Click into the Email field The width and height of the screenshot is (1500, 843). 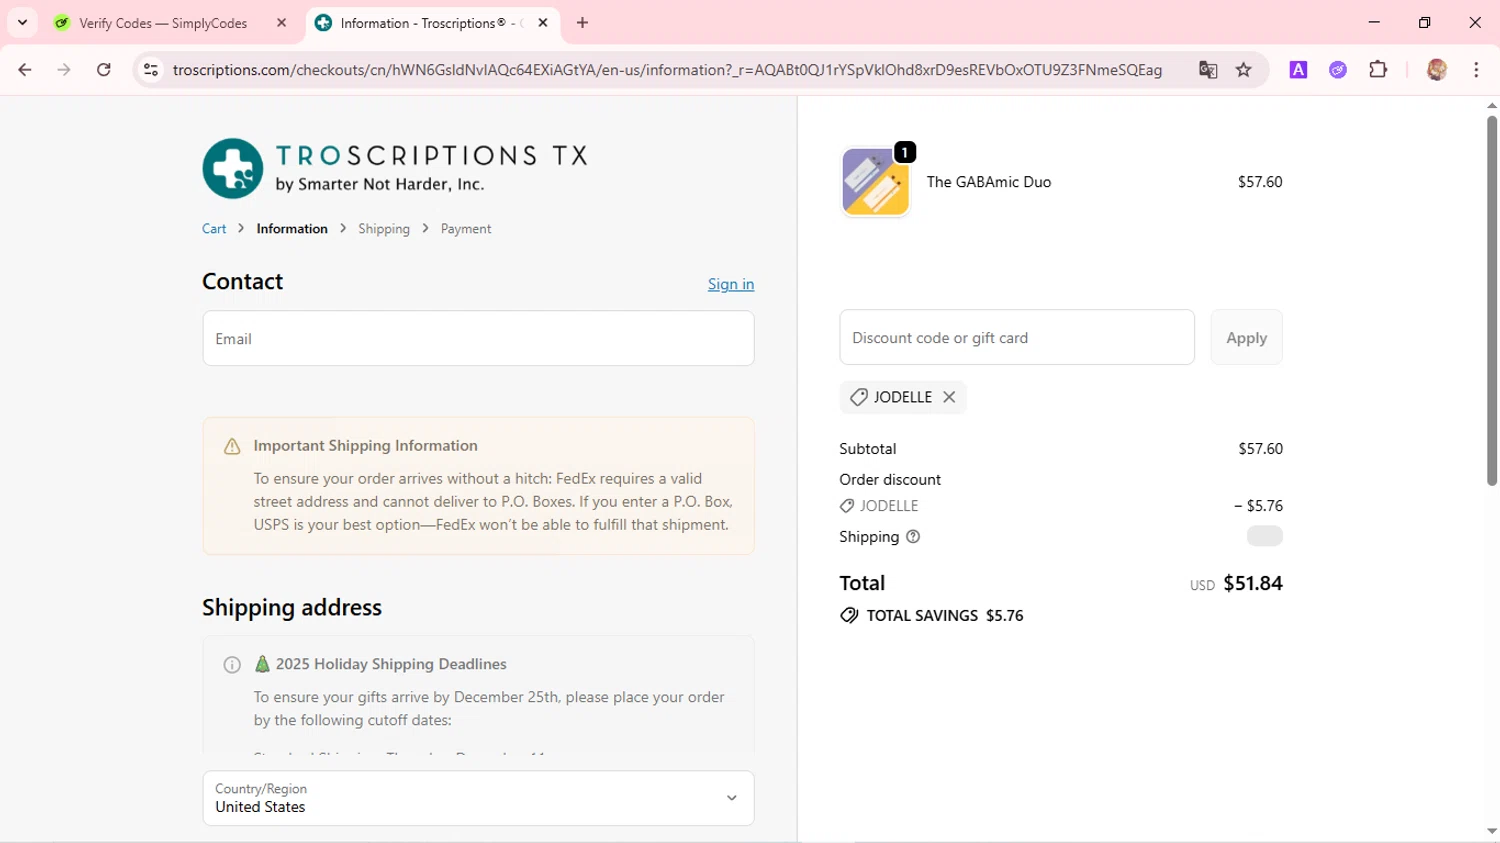[x=478, y=338]
